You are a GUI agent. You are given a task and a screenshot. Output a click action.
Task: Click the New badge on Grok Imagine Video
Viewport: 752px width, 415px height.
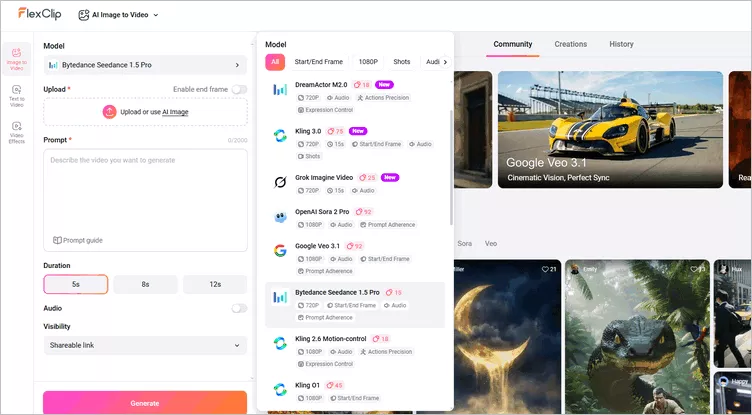(390, 178)
